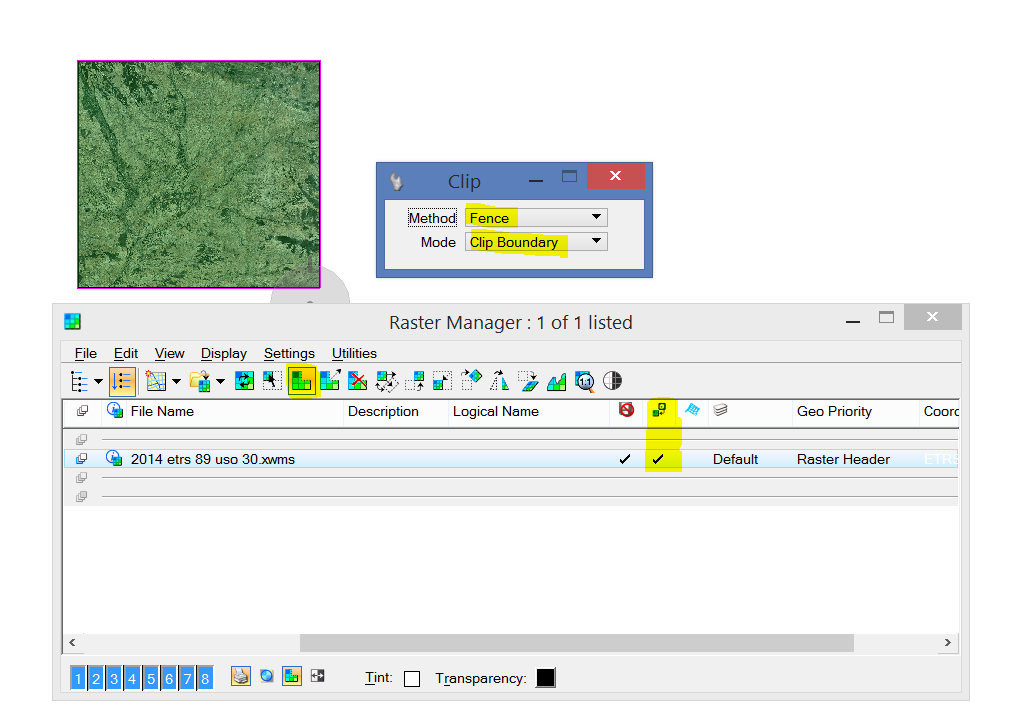The width and height of the screenshot is (1023, 728).
Task: Click the hierarchy tree display icon
Action: point(79,382)
